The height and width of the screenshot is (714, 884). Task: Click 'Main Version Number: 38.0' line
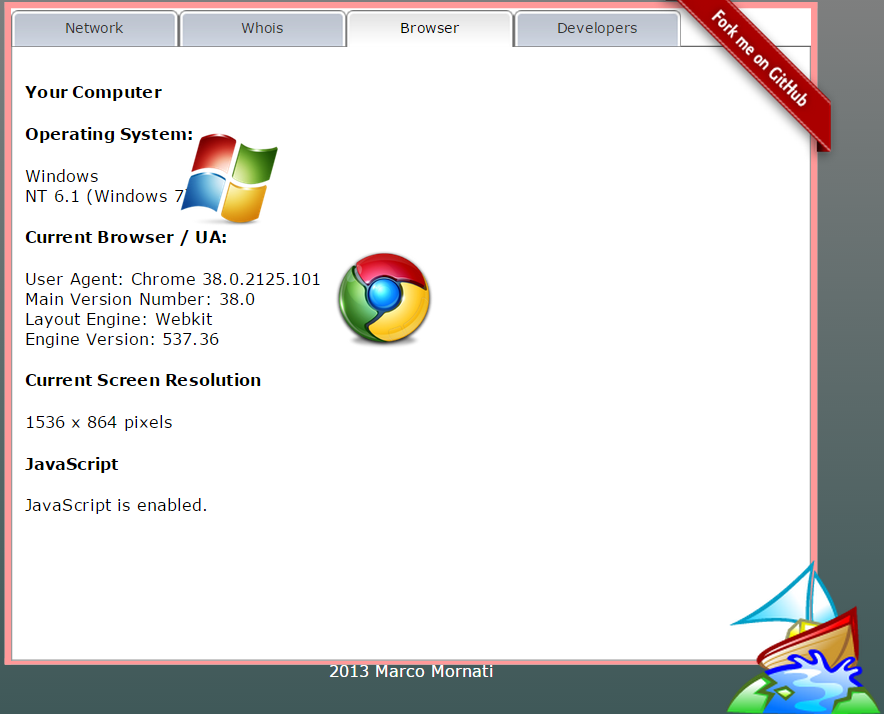coord(140,299)
